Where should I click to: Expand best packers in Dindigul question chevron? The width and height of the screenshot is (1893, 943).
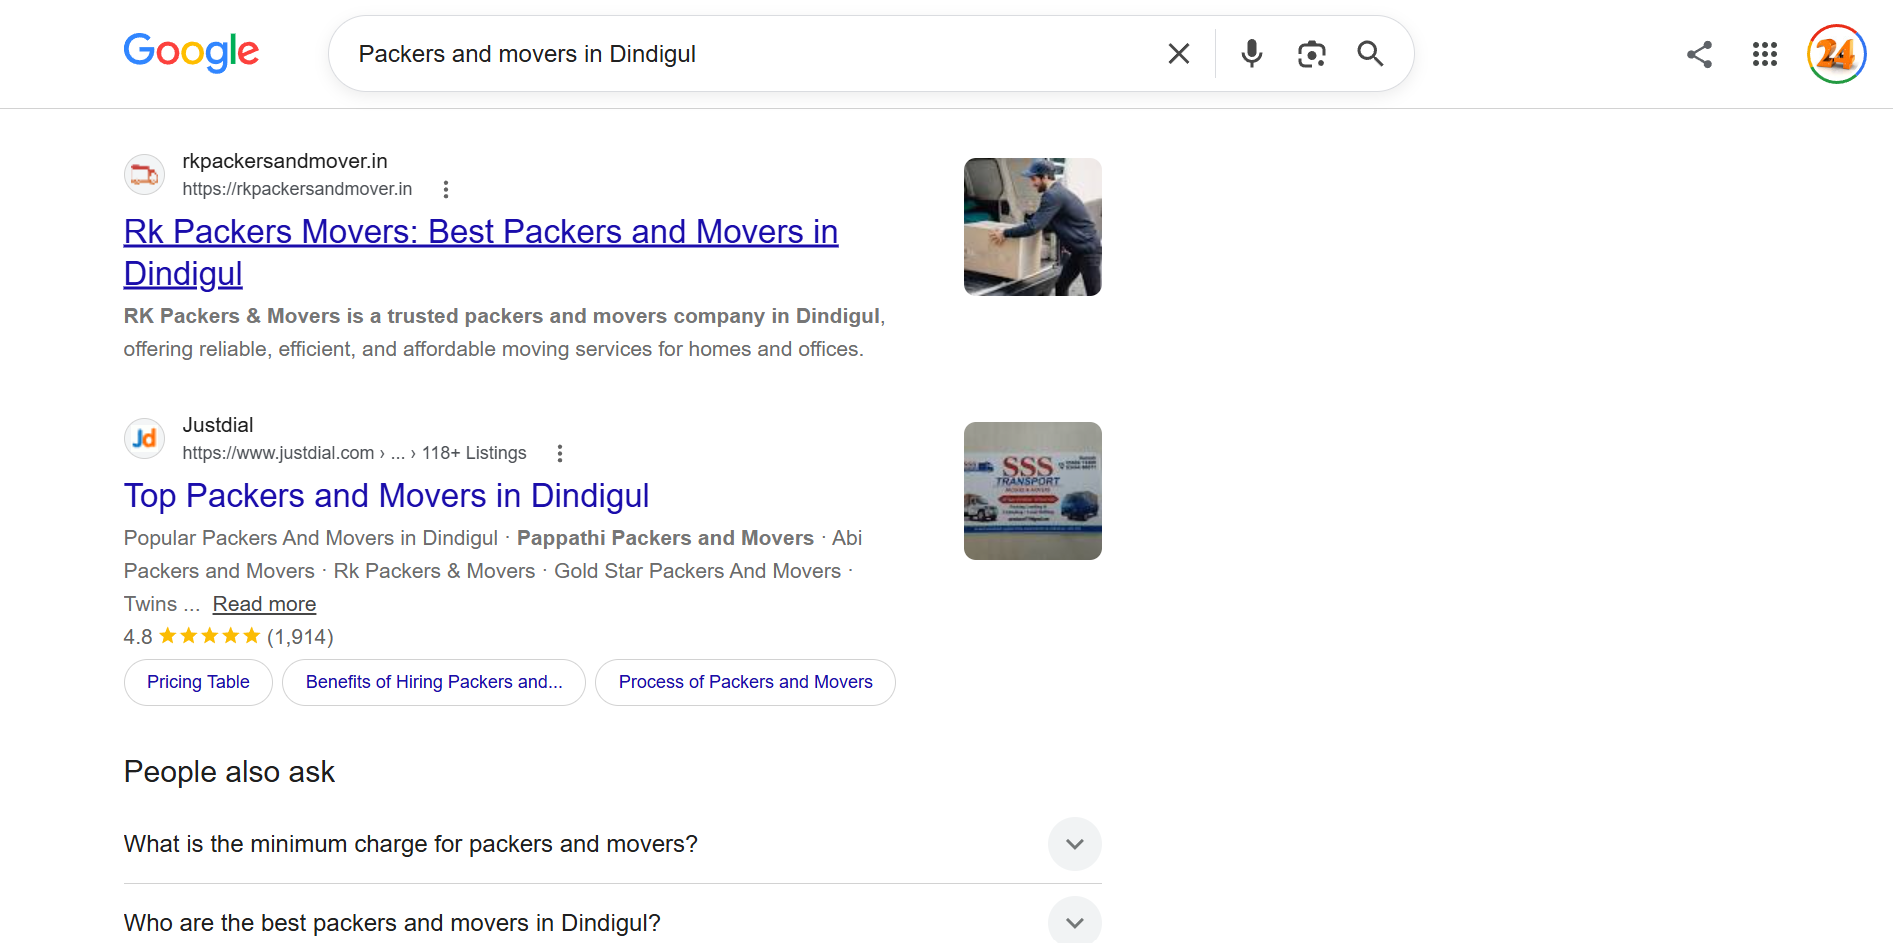[1075, 922]
